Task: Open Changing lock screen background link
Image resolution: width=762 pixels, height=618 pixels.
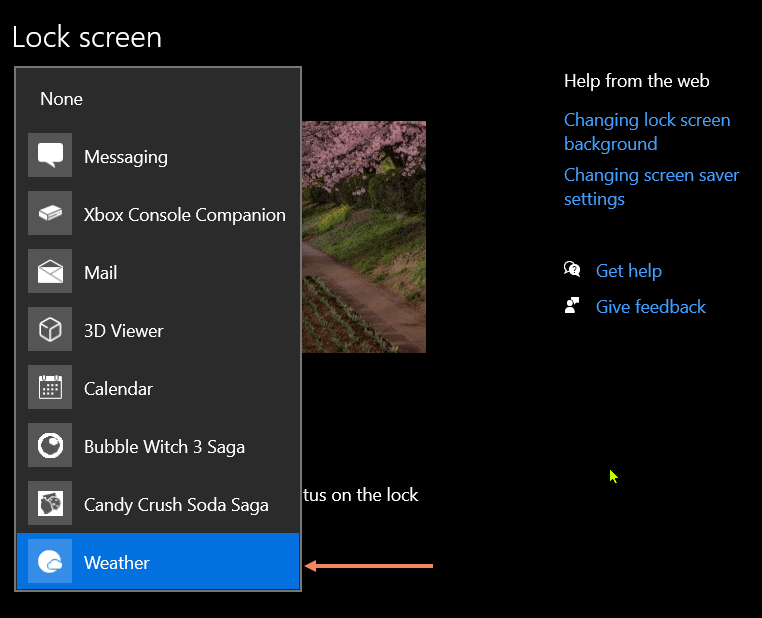Action: [x=646, y=132]
